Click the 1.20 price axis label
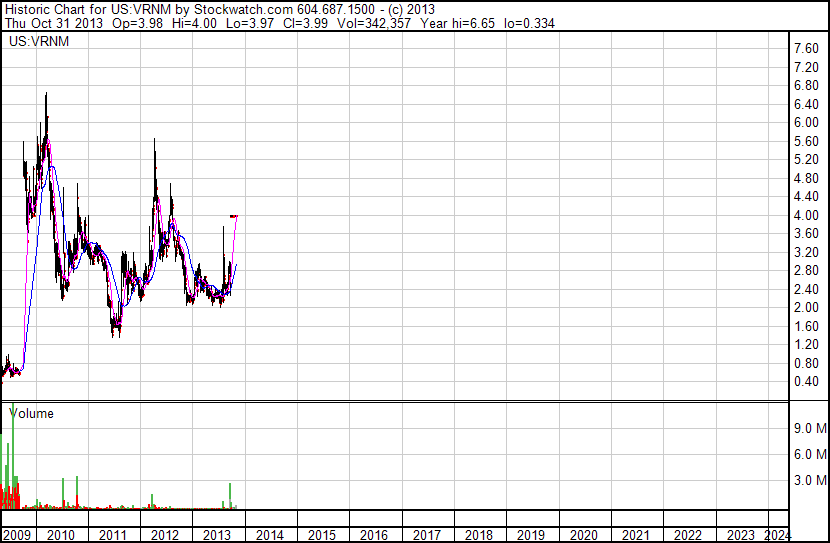830x543 pixels. (807, 345)
